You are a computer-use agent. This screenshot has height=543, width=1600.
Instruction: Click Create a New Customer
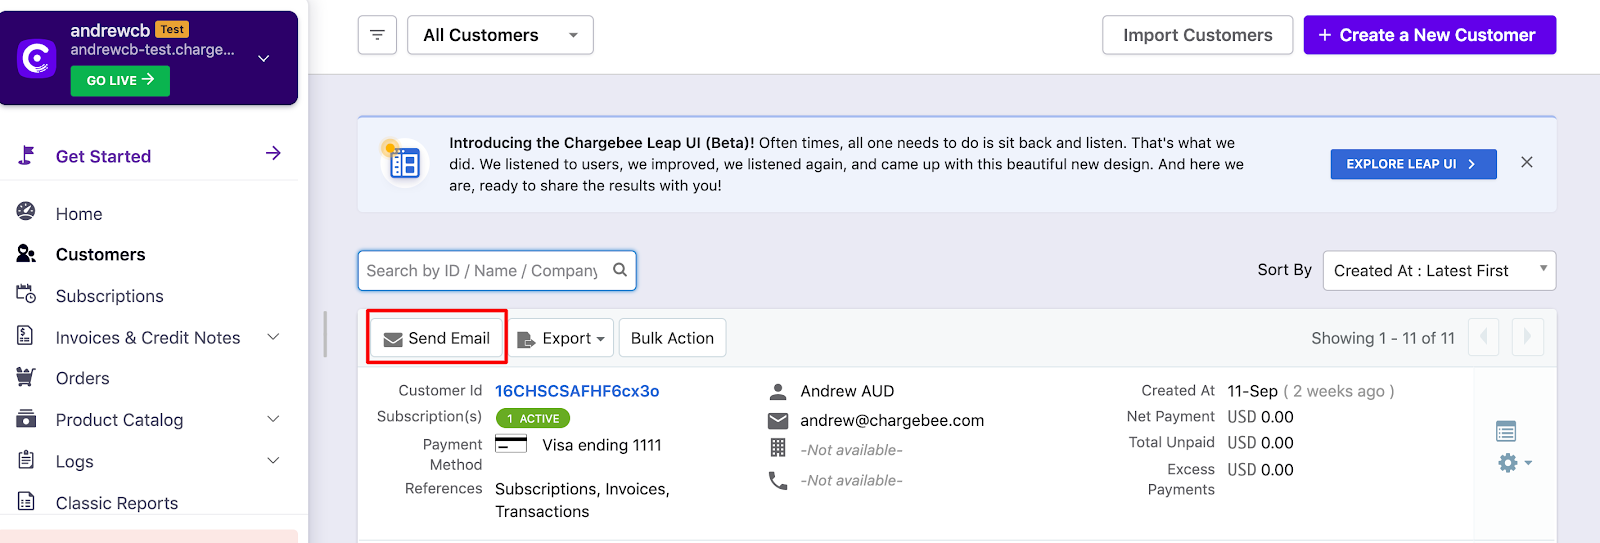pos(1429,35)
